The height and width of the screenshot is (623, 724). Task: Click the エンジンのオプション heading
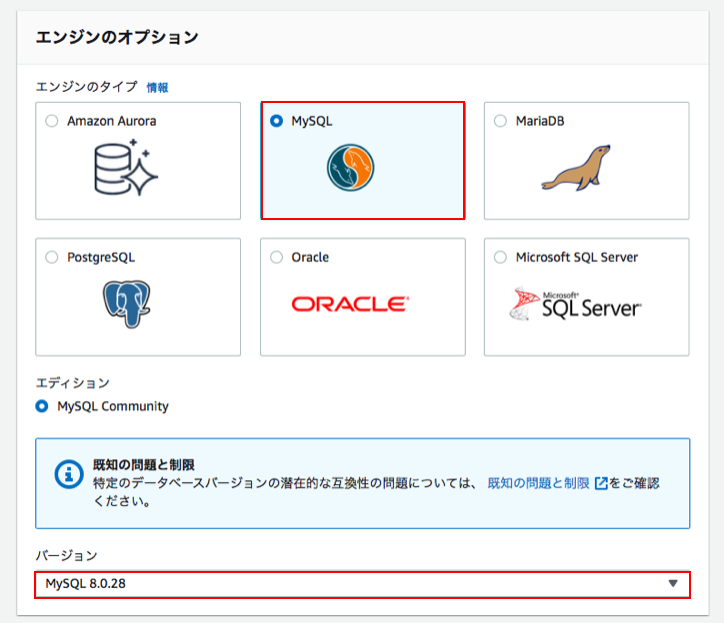117,37
